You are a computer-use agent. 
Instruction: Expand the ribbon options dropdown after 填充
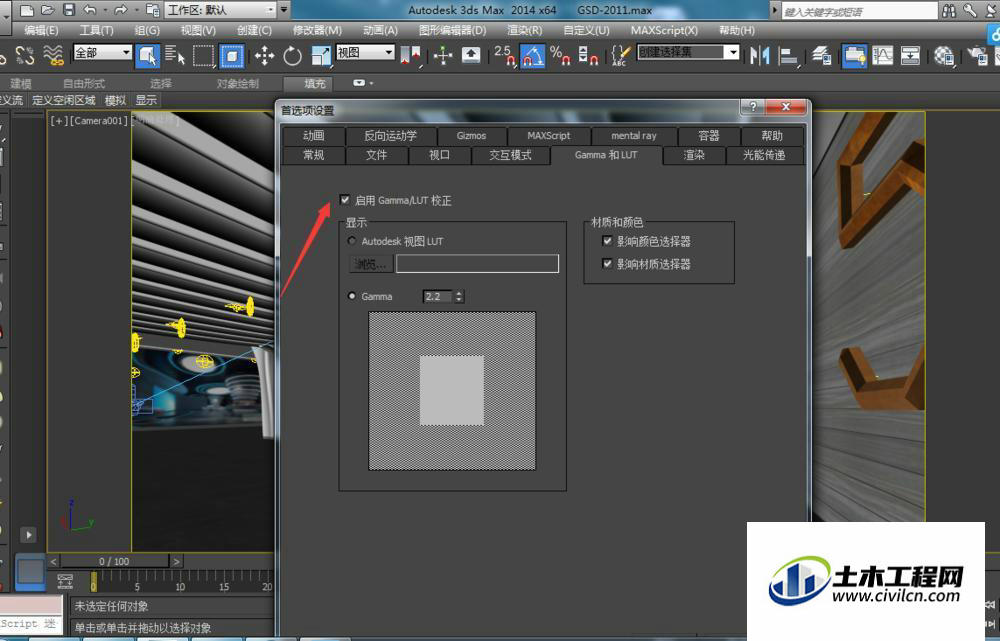pyautogui.click(x=364, y=83)
